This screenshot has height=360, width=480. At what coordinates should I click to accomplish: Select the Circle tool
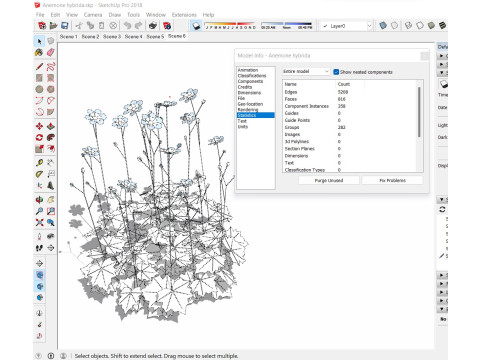pos(39,89)
